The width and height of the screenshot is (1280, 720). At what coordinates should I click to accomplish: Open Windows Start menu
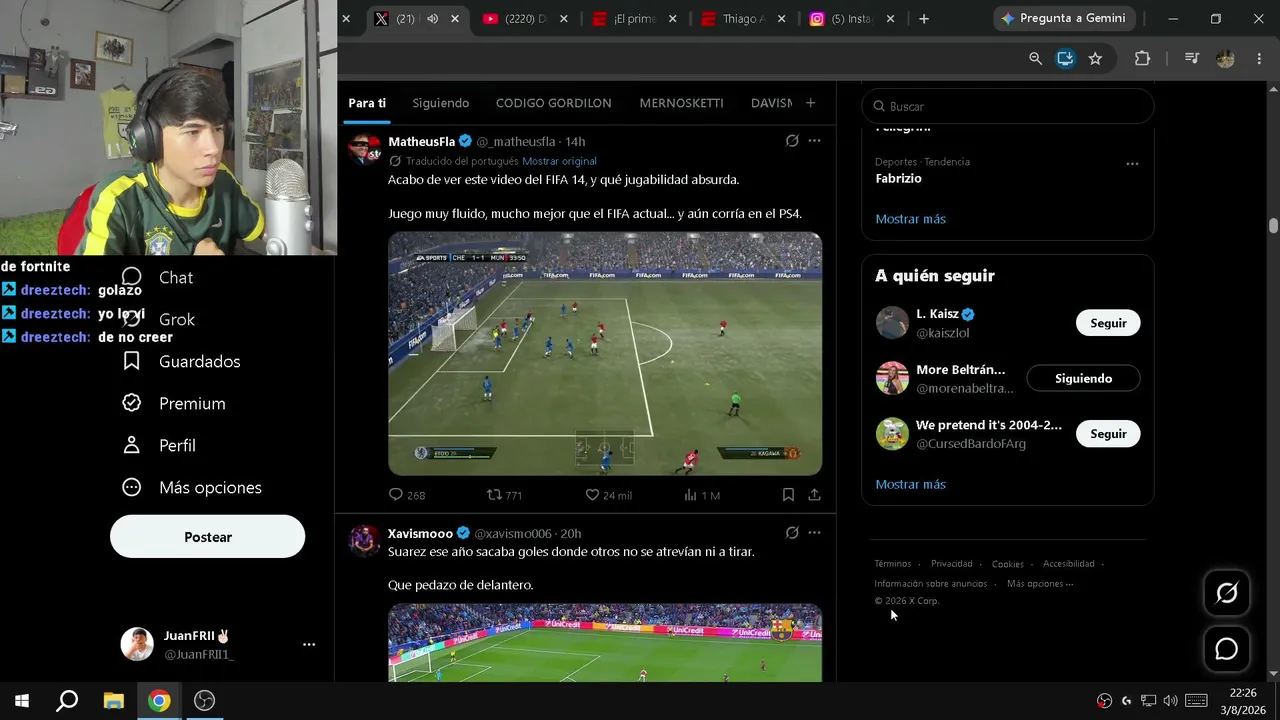[x=21, y=700]
